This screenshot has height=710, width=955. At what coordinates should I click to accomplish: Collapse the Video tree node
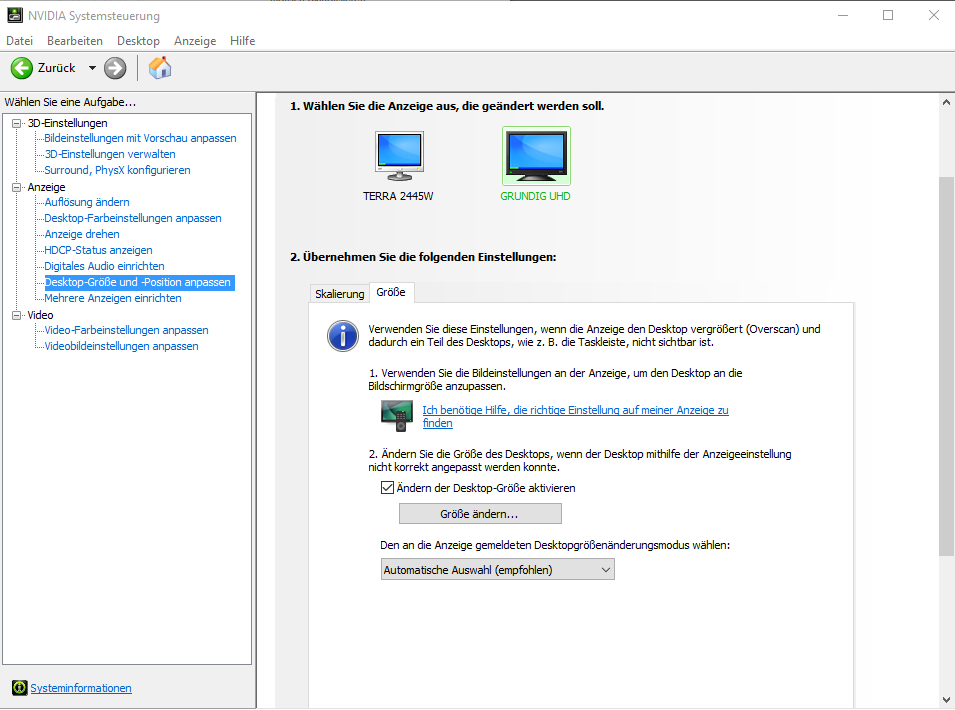click(16, 315)
